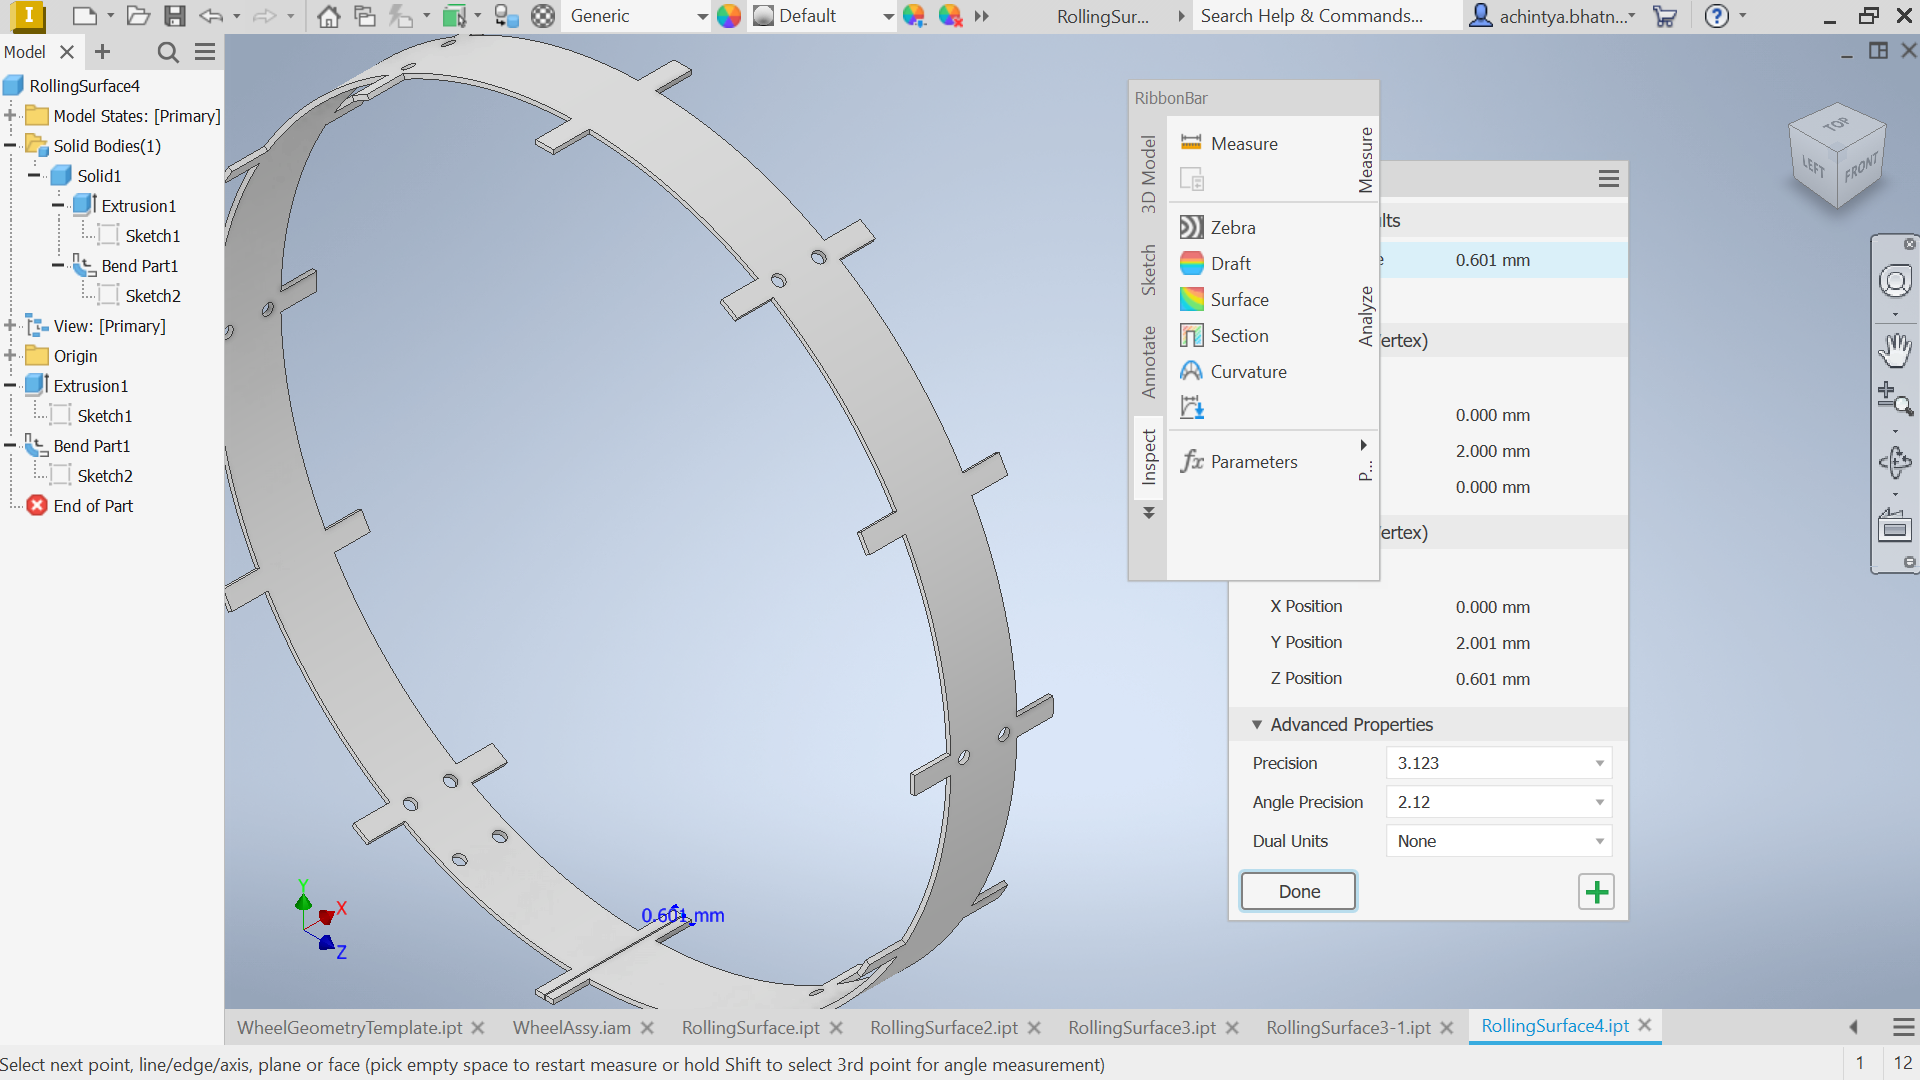Save the file with the disk icon
This screenshot has height=1080, width=1920.
[176, 16]
